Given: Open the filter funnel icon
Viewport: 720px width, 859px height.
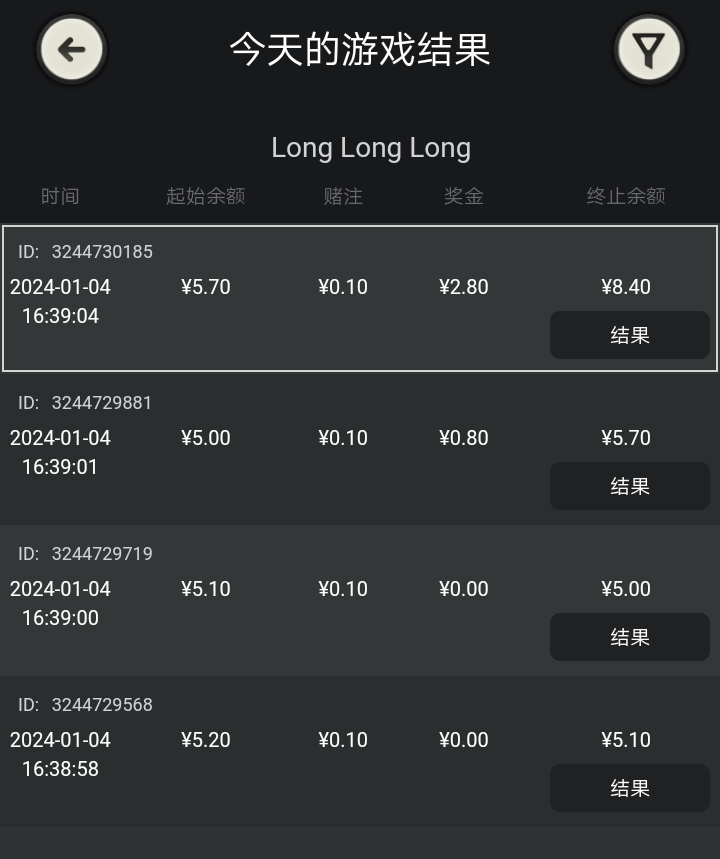Looking at the screenshot, I should tap(649, 49).
